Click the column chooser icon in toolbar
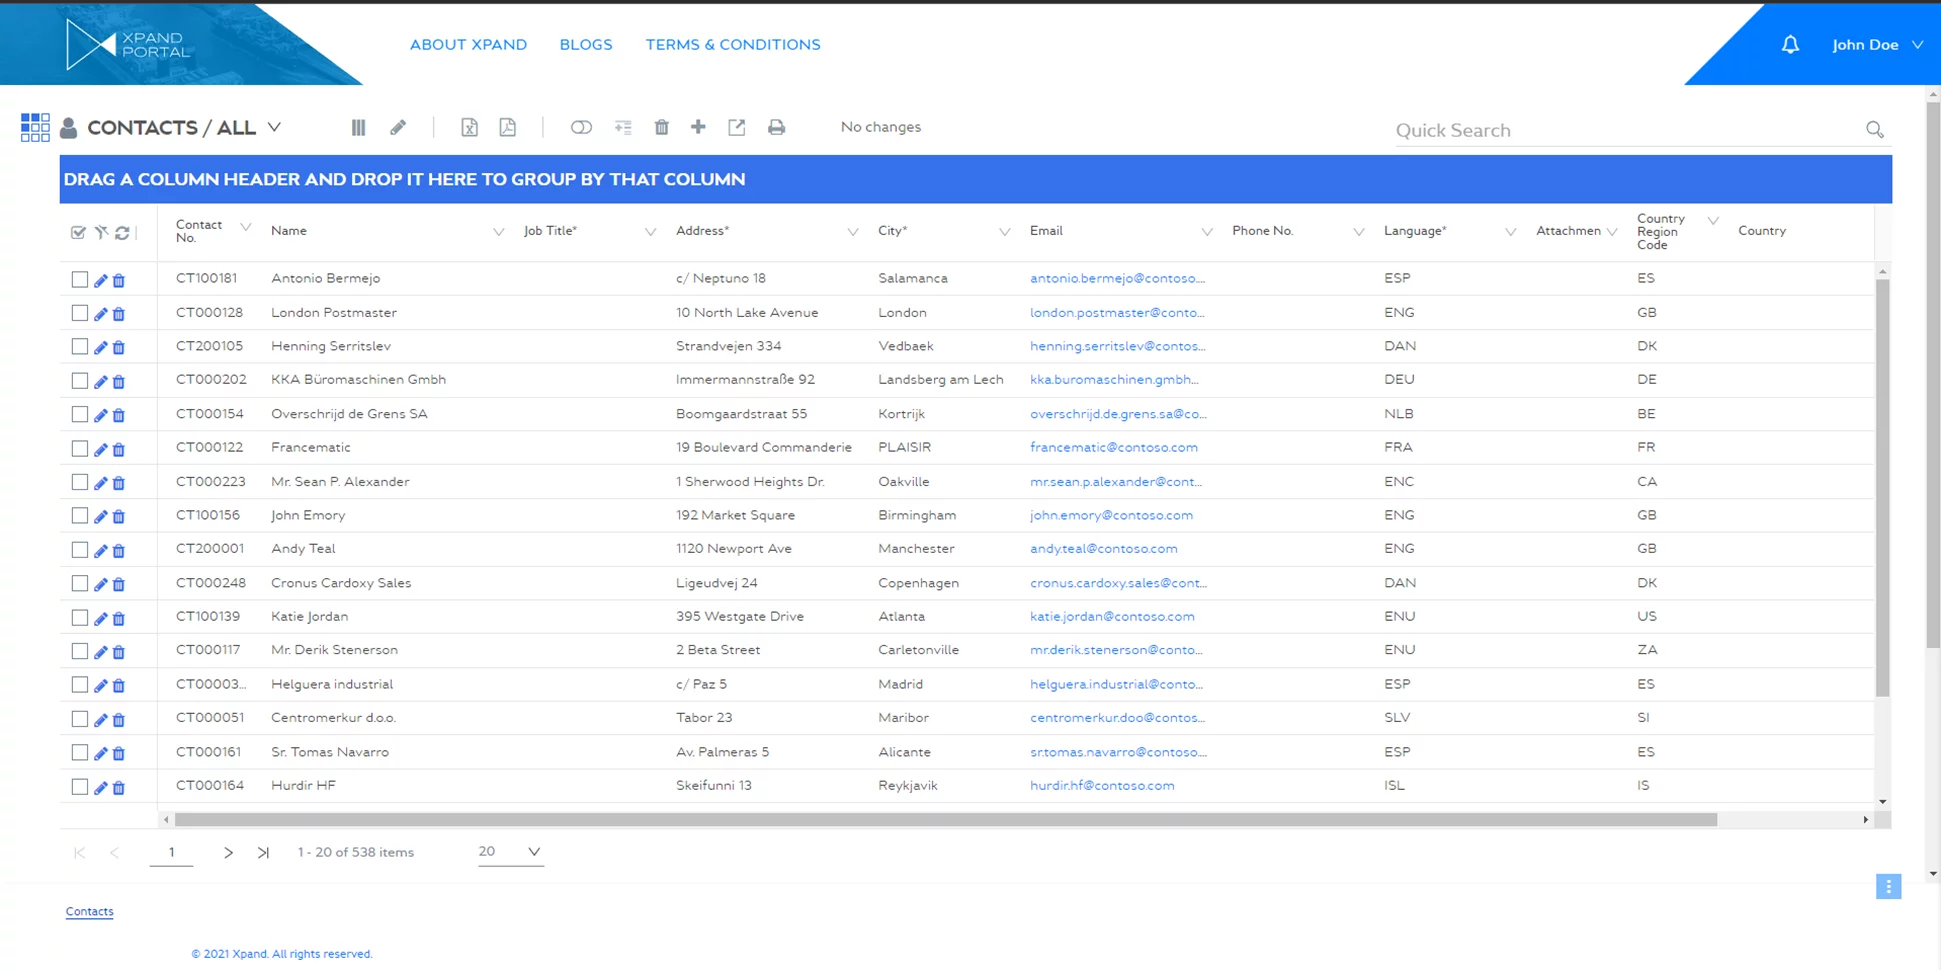Image resolution: width=1941 pixels, height=970 pixels. [x=358, y=127]
